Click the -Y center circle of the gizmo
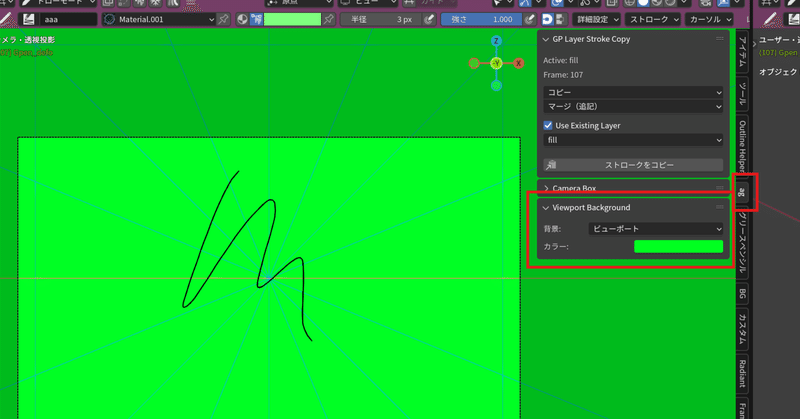Viewport: 800px width, 419px height. click(496, 63)
